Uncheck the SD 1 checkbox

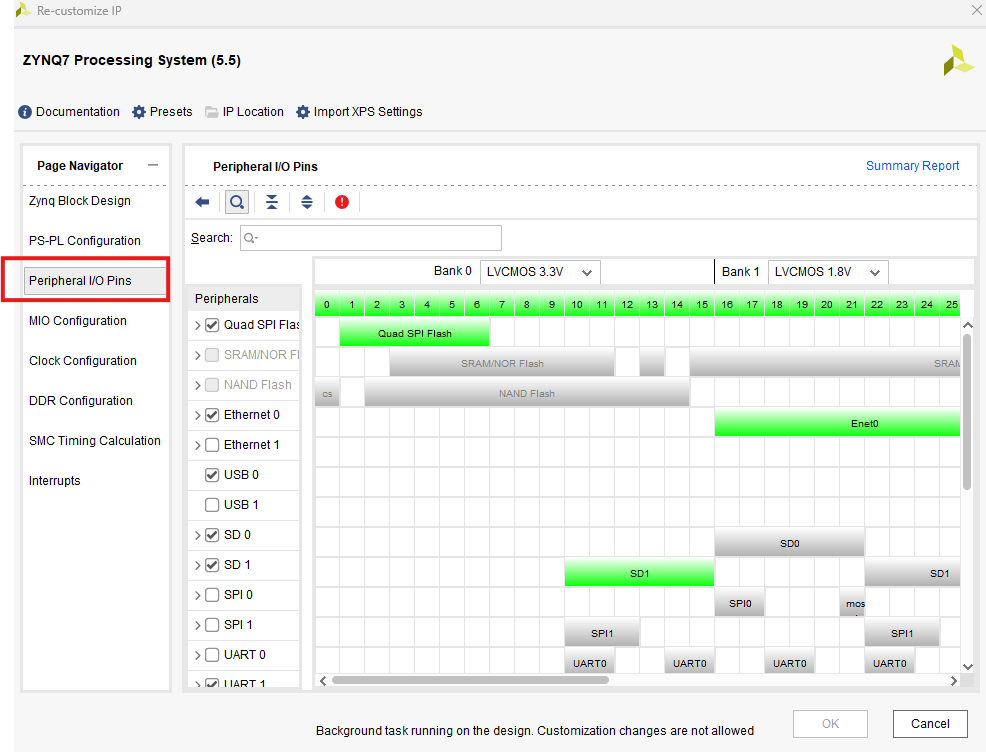pyautogui.click(x=213, y=565)
